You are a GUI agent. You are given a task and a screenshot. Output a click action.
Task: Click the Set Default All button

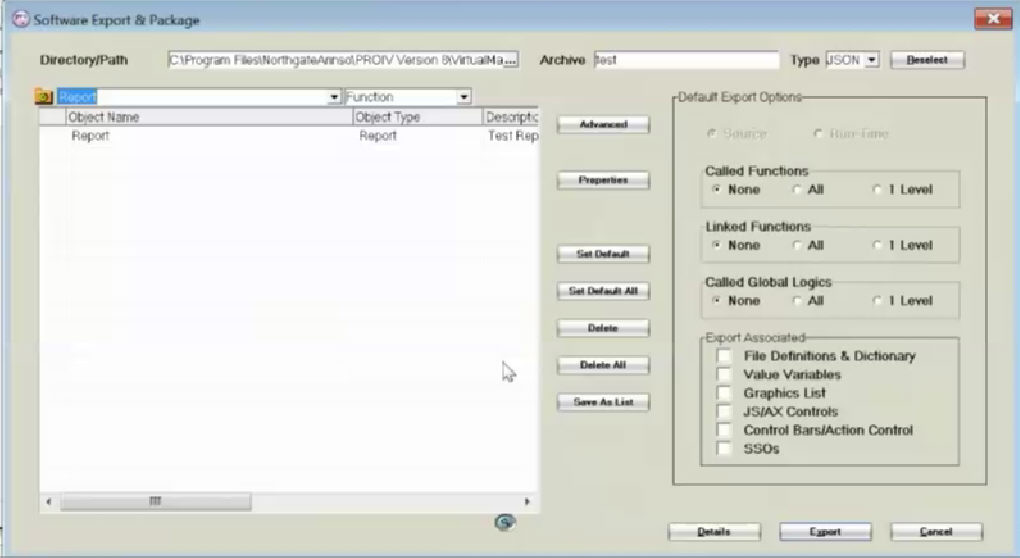pyautogui.click(x=603, y=291)
